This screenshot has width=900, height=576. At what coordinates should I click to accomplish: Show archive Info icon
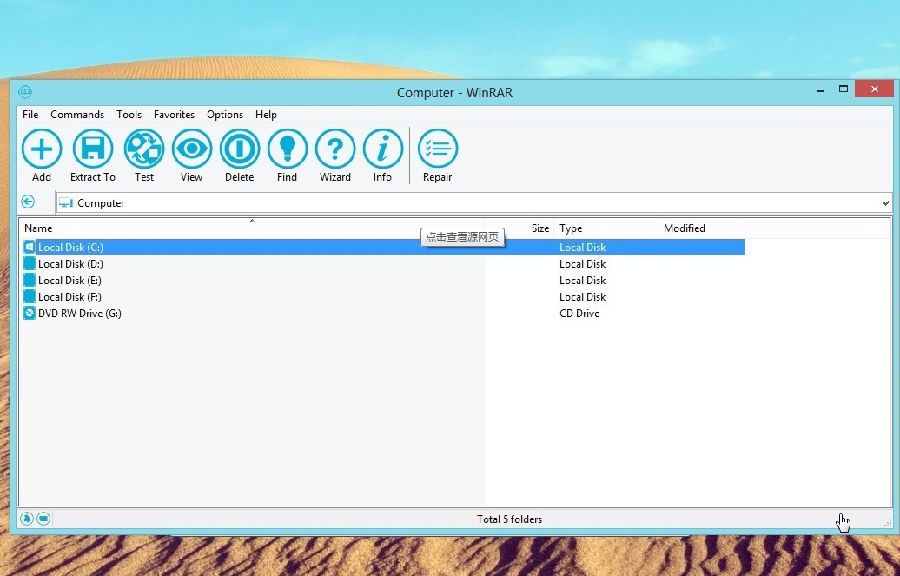click(383, 149)
